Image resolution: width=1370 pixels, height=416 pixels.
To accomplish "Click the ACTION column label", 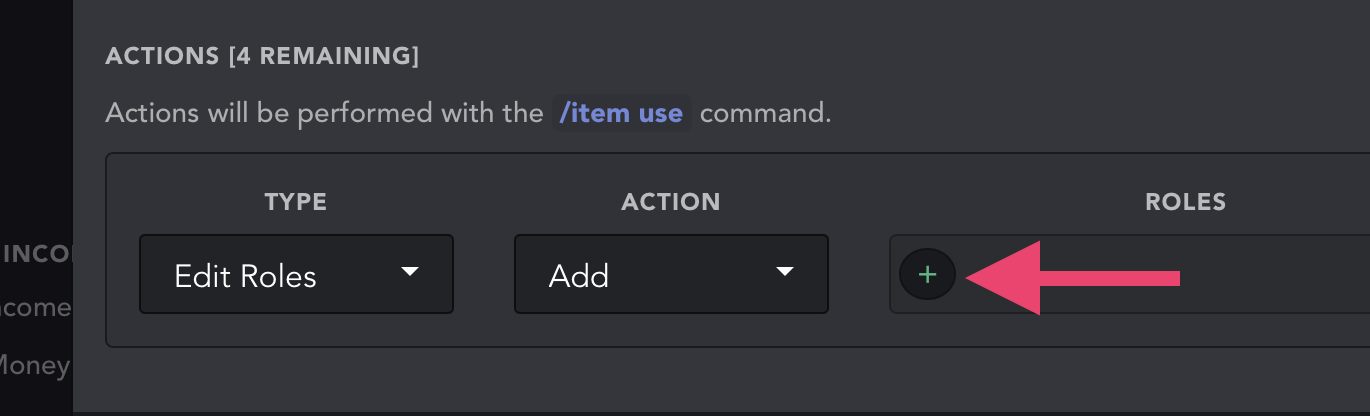I will 670,202.
